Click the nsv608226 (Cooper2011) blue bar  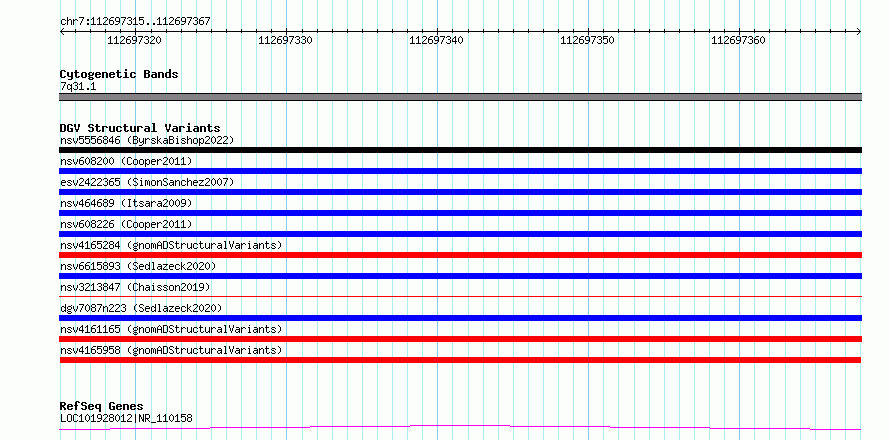coord(460,234)
